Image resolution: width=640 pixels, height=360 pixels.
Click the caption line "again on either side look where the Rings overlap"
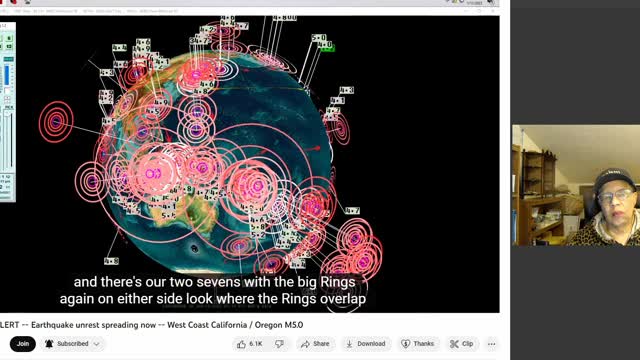213,299
